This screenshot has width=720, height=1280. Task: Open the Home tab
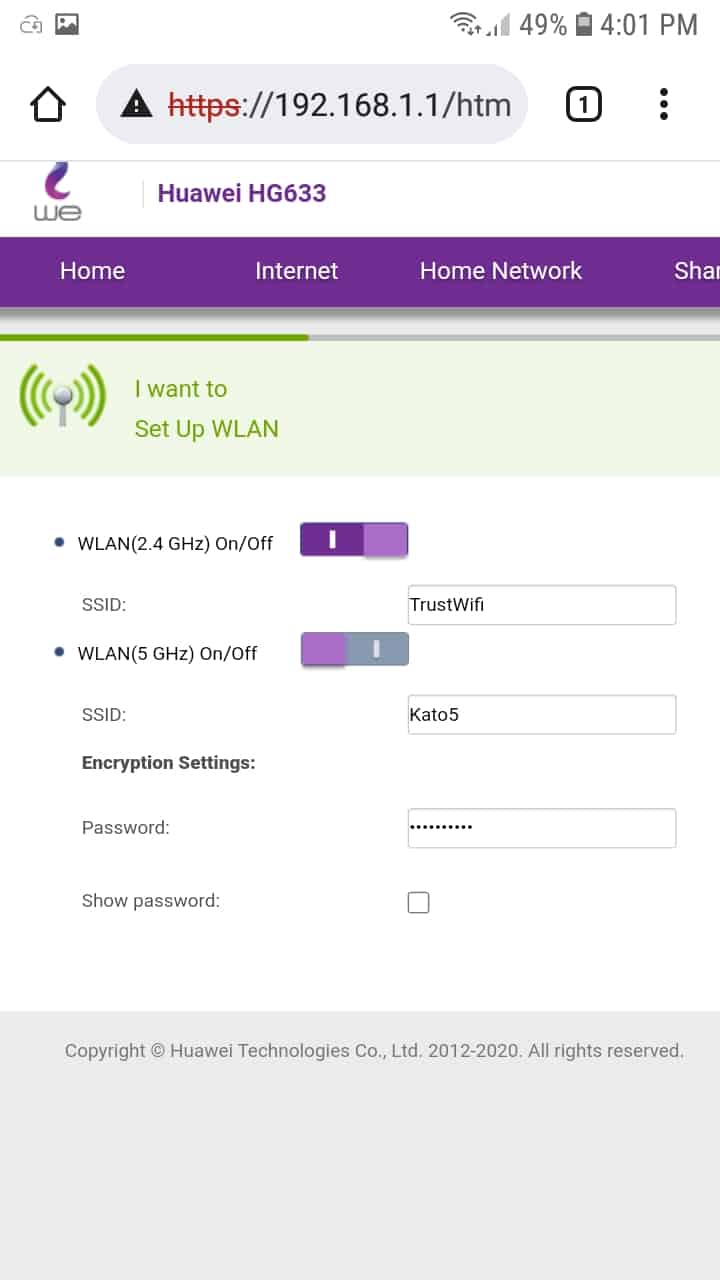(92, 271)
